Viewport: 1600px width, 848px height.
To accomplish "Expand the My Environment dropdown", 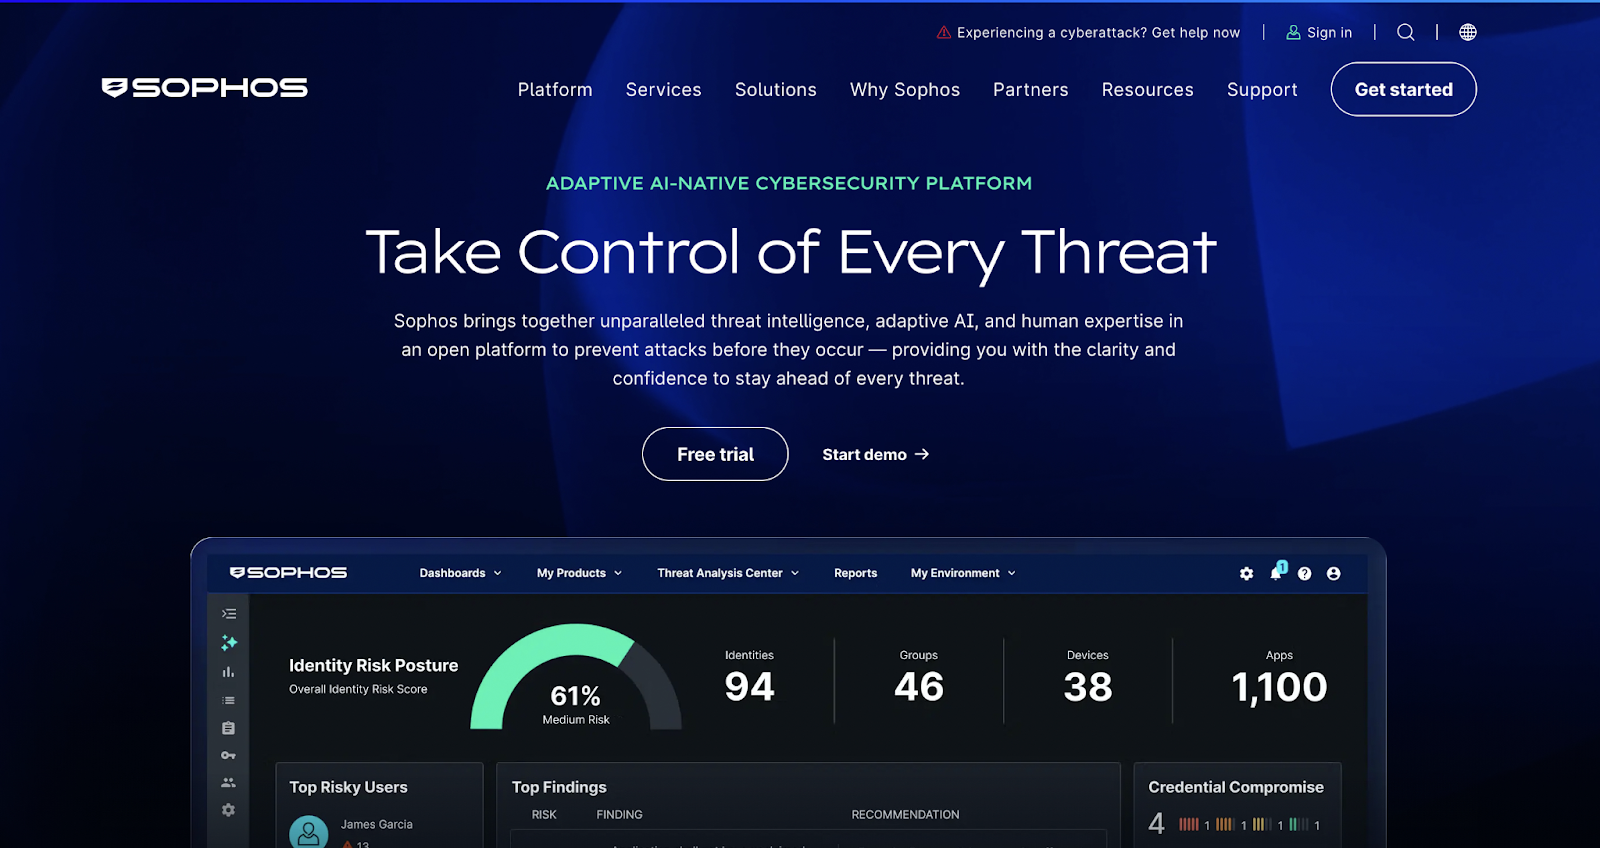I will click(x=963, y=573).
